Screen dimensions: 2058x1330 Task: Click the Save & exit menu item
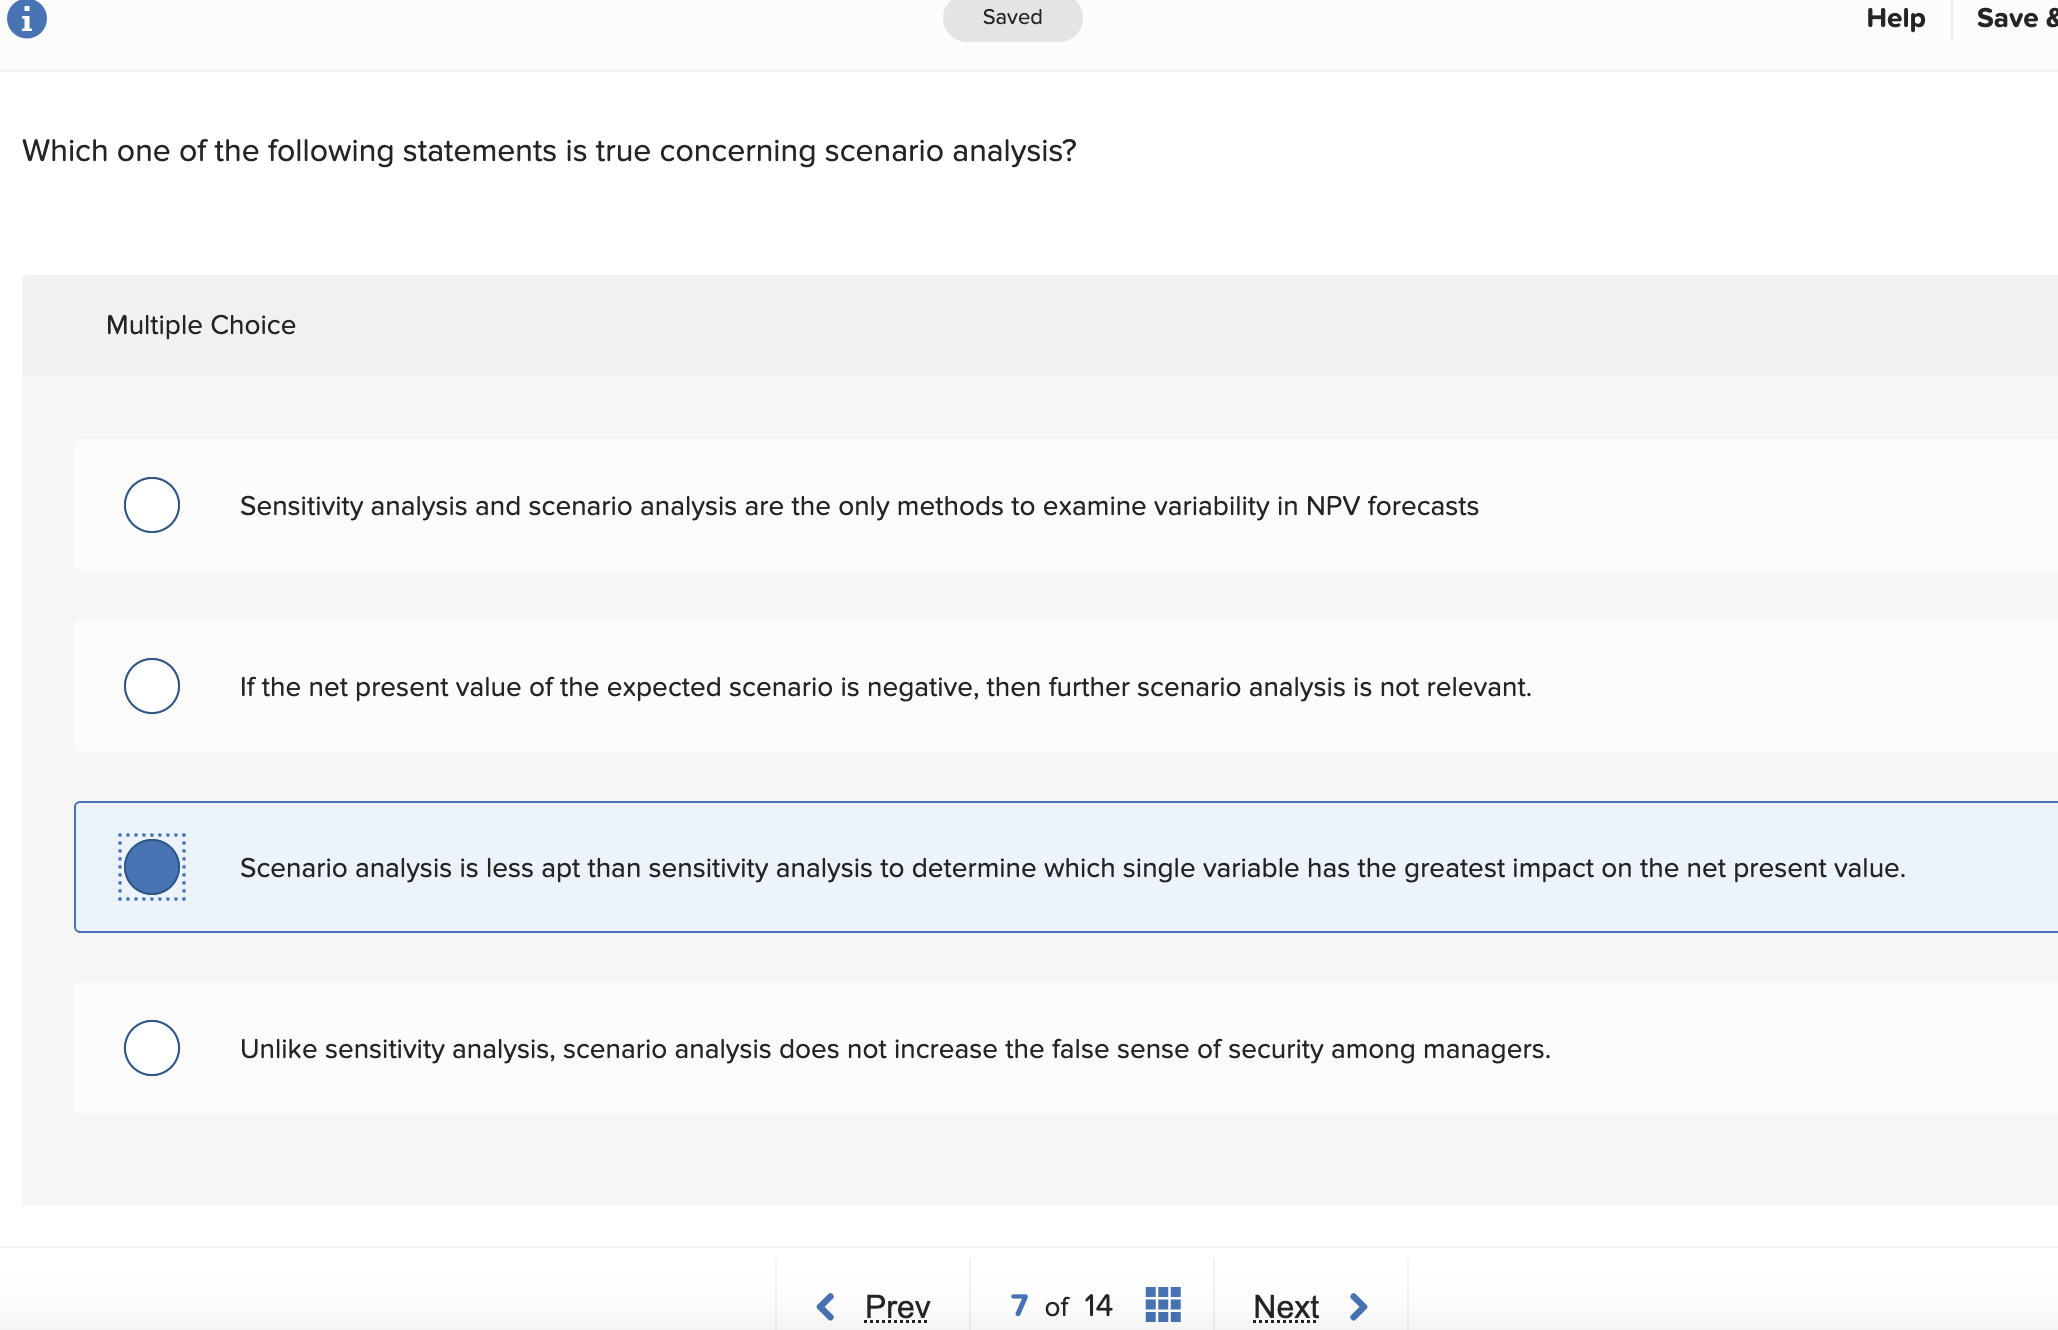(x=2015, y=18)
